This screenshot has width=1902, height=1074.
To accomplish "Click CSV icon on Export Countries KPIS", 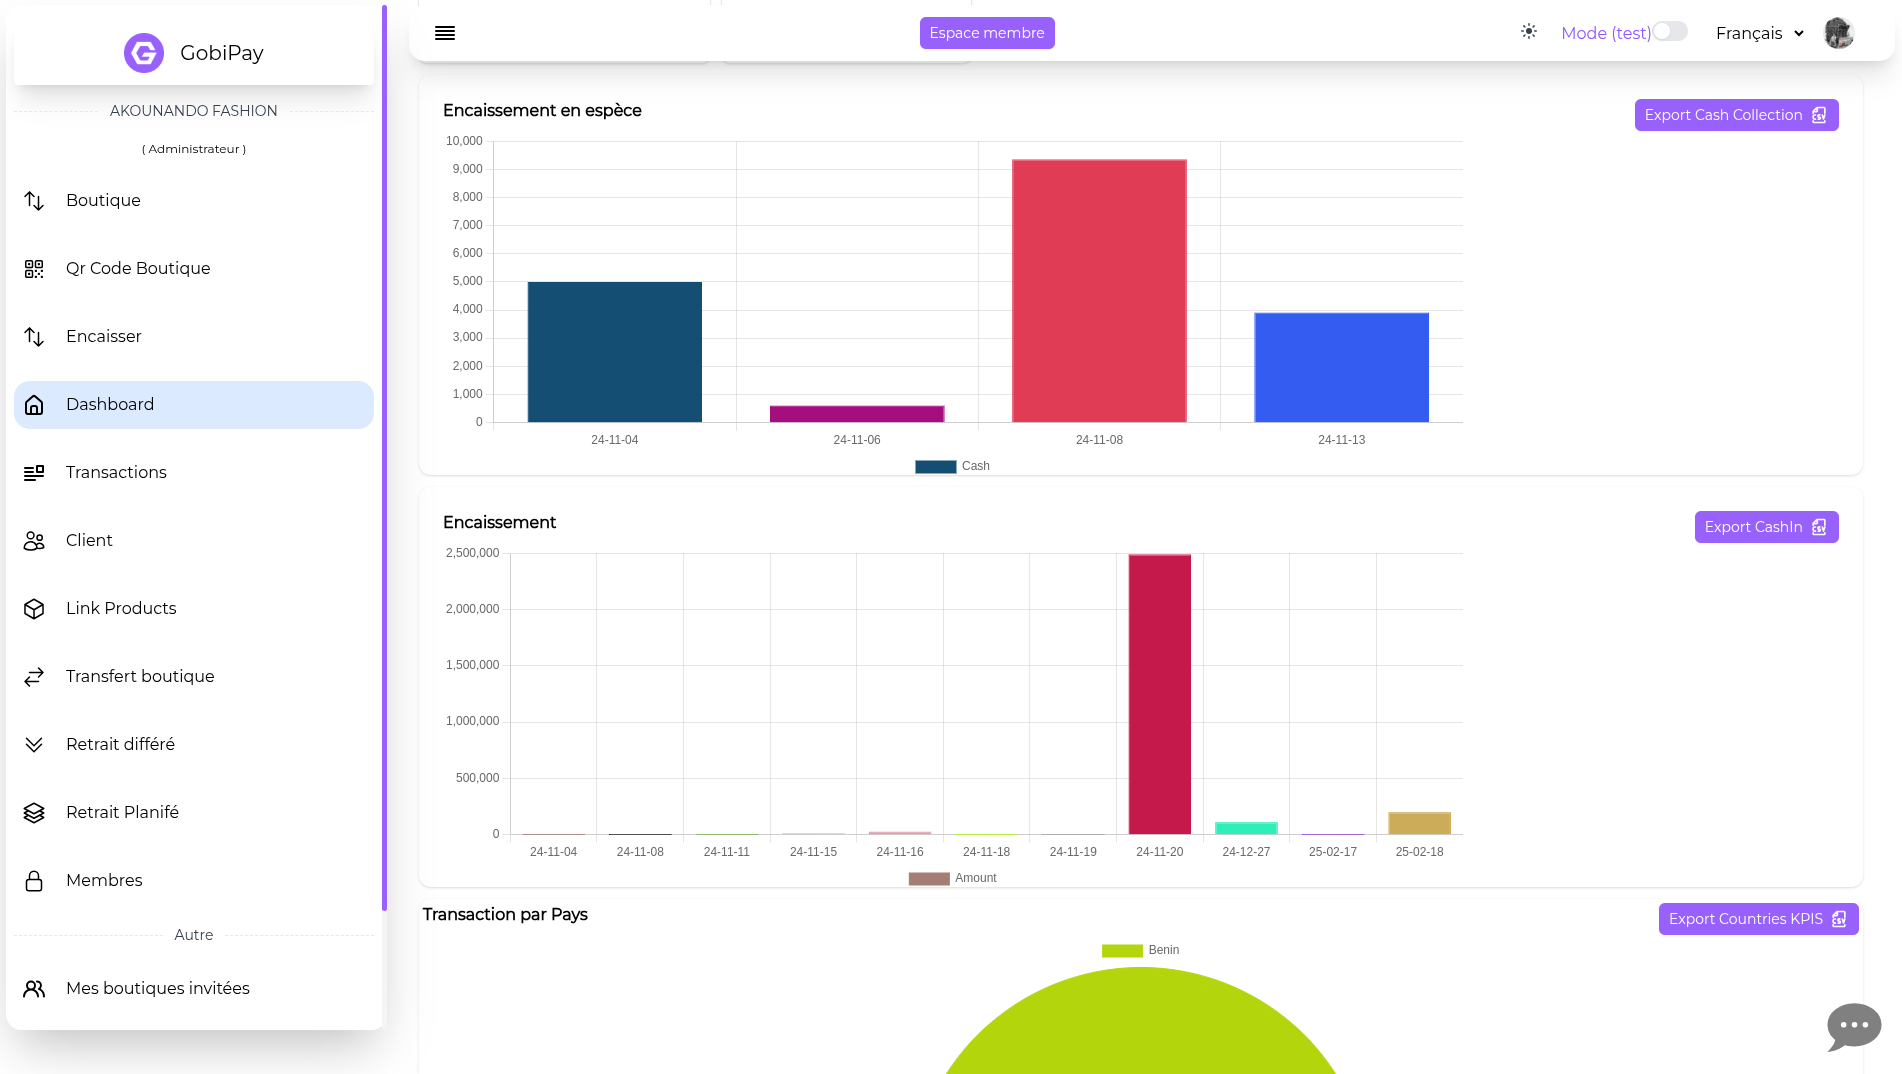I will [1839, 919].
